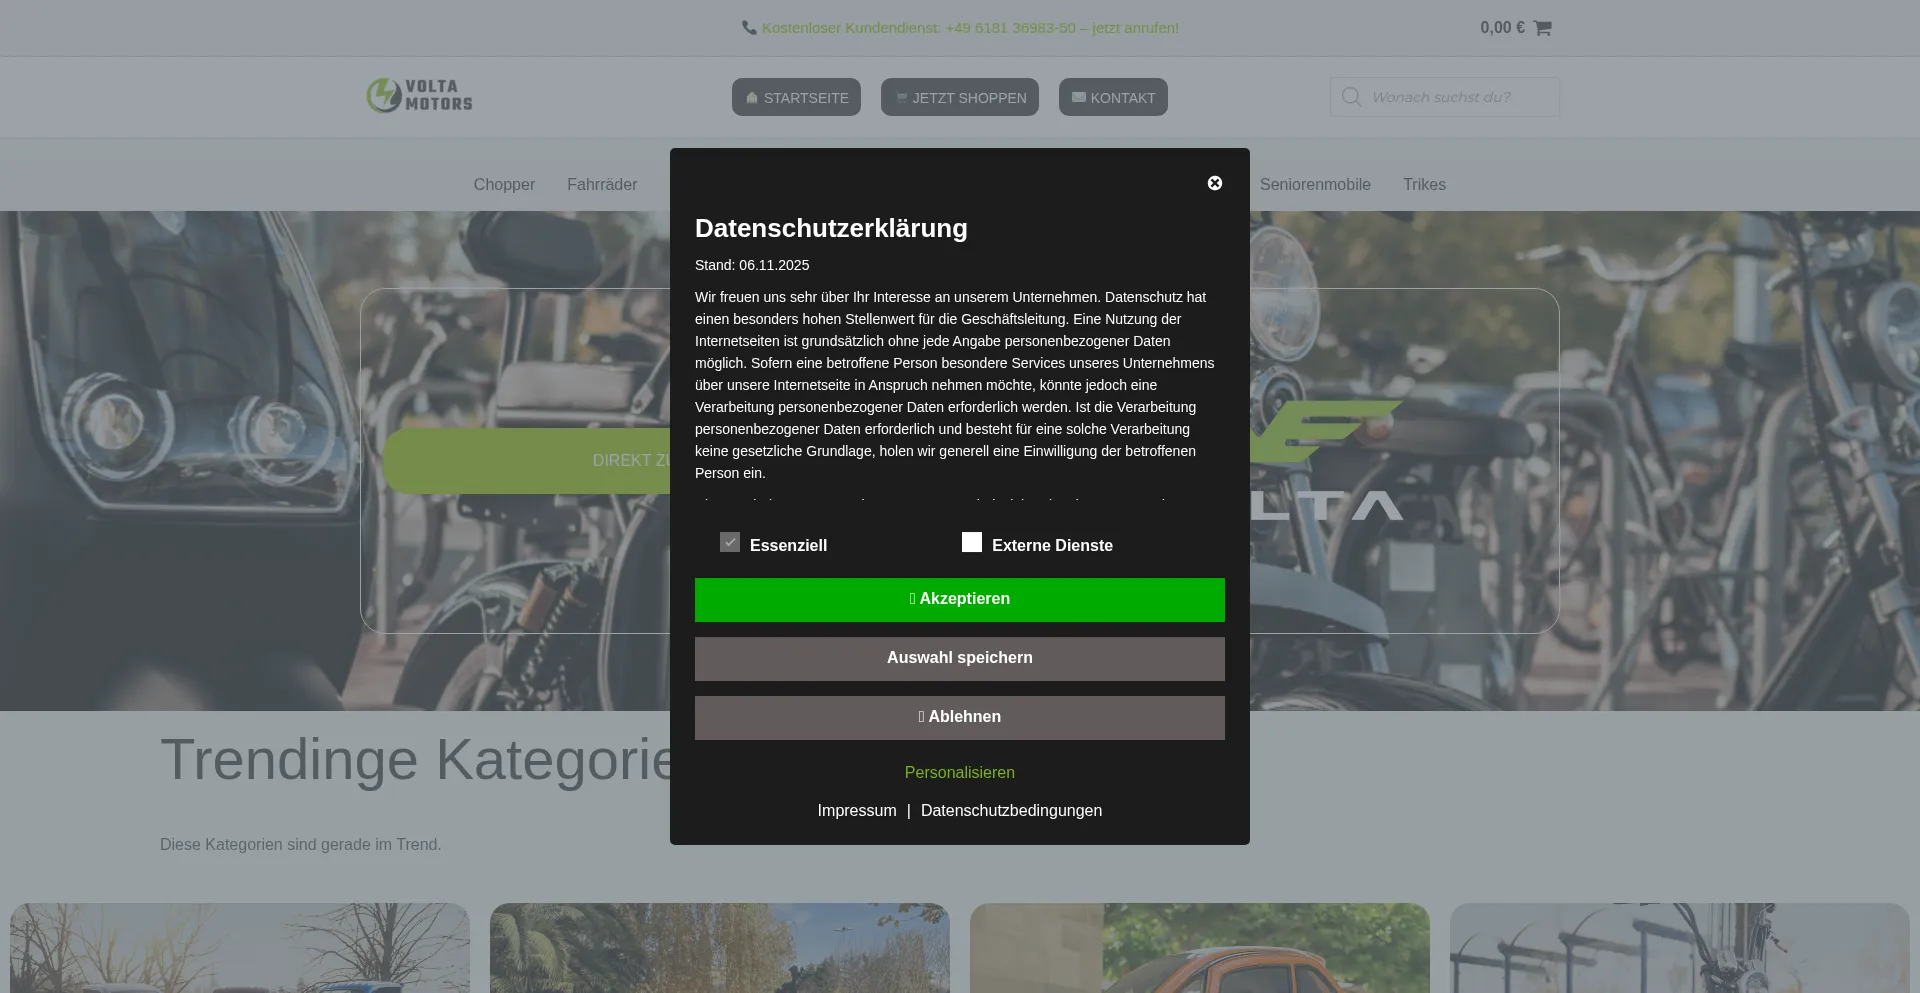Click the envelope icon in the Kontakt button
The image size is (1920, 993).
pos(1078,98)
